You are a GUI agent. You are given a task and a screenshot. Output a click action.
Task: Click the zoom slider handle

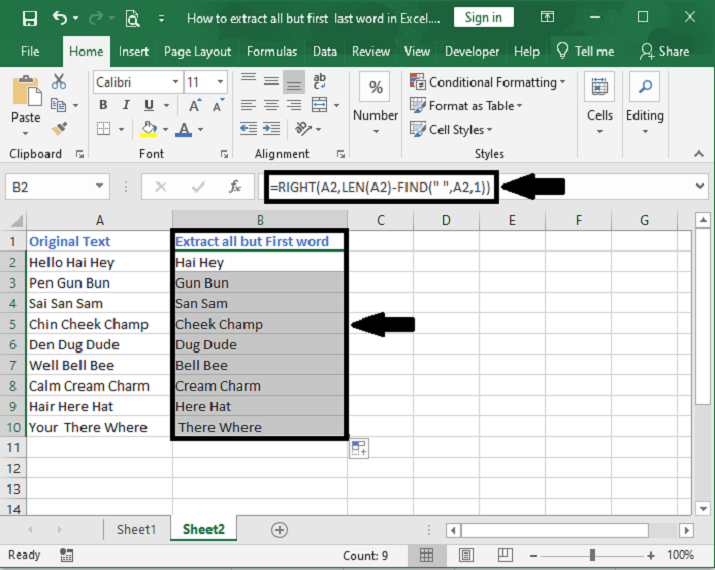pos(592,555)
